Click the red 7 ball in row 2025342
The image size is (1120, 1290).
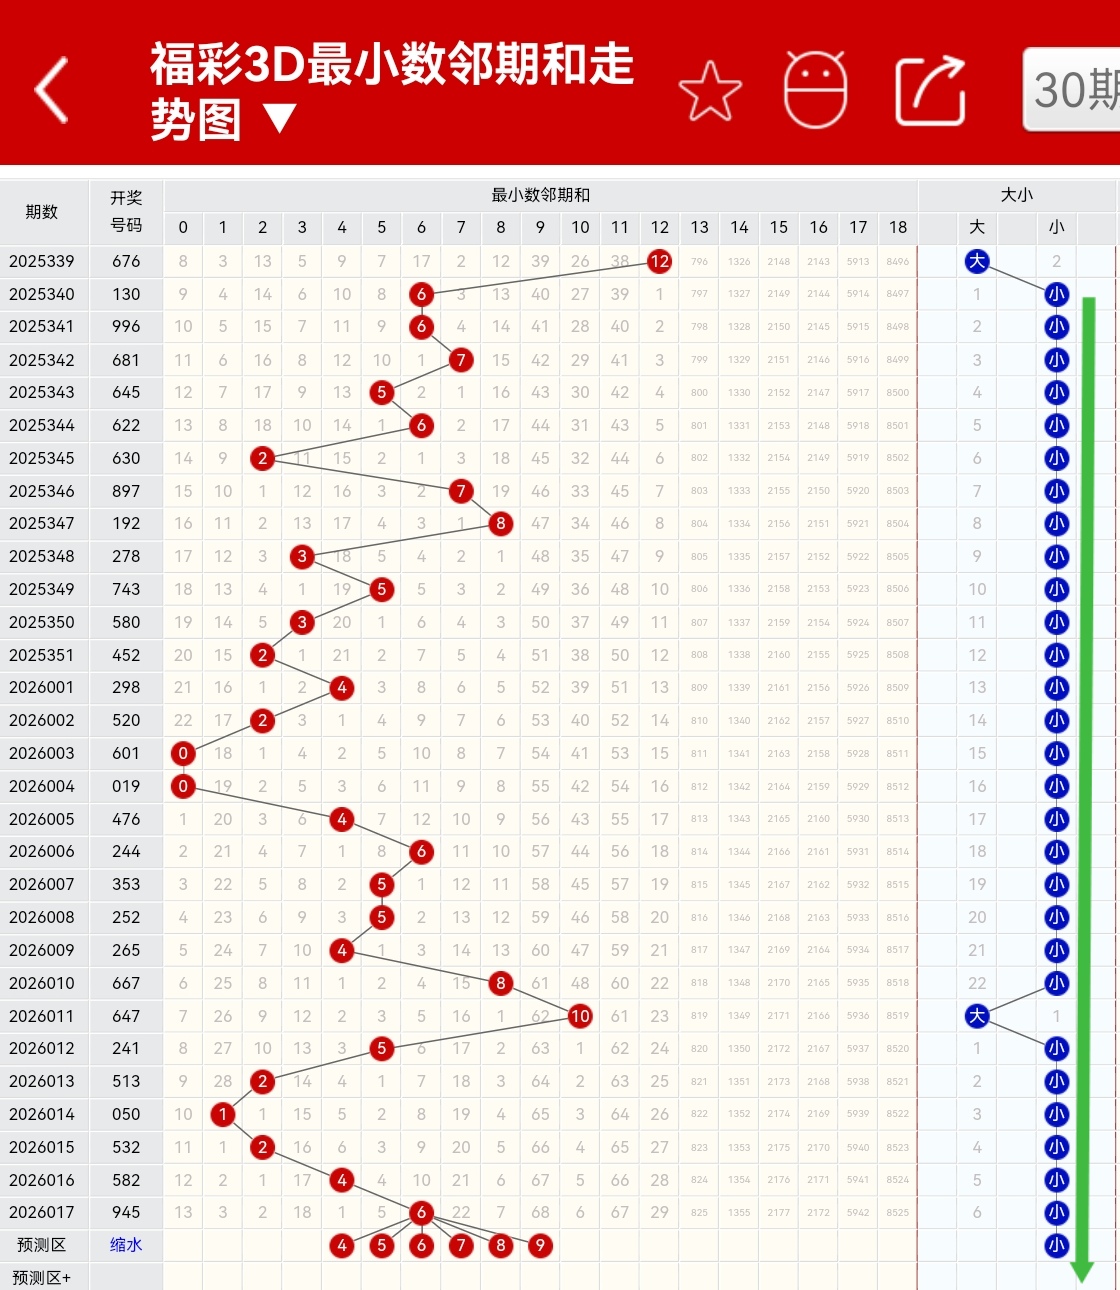(461, 360)
